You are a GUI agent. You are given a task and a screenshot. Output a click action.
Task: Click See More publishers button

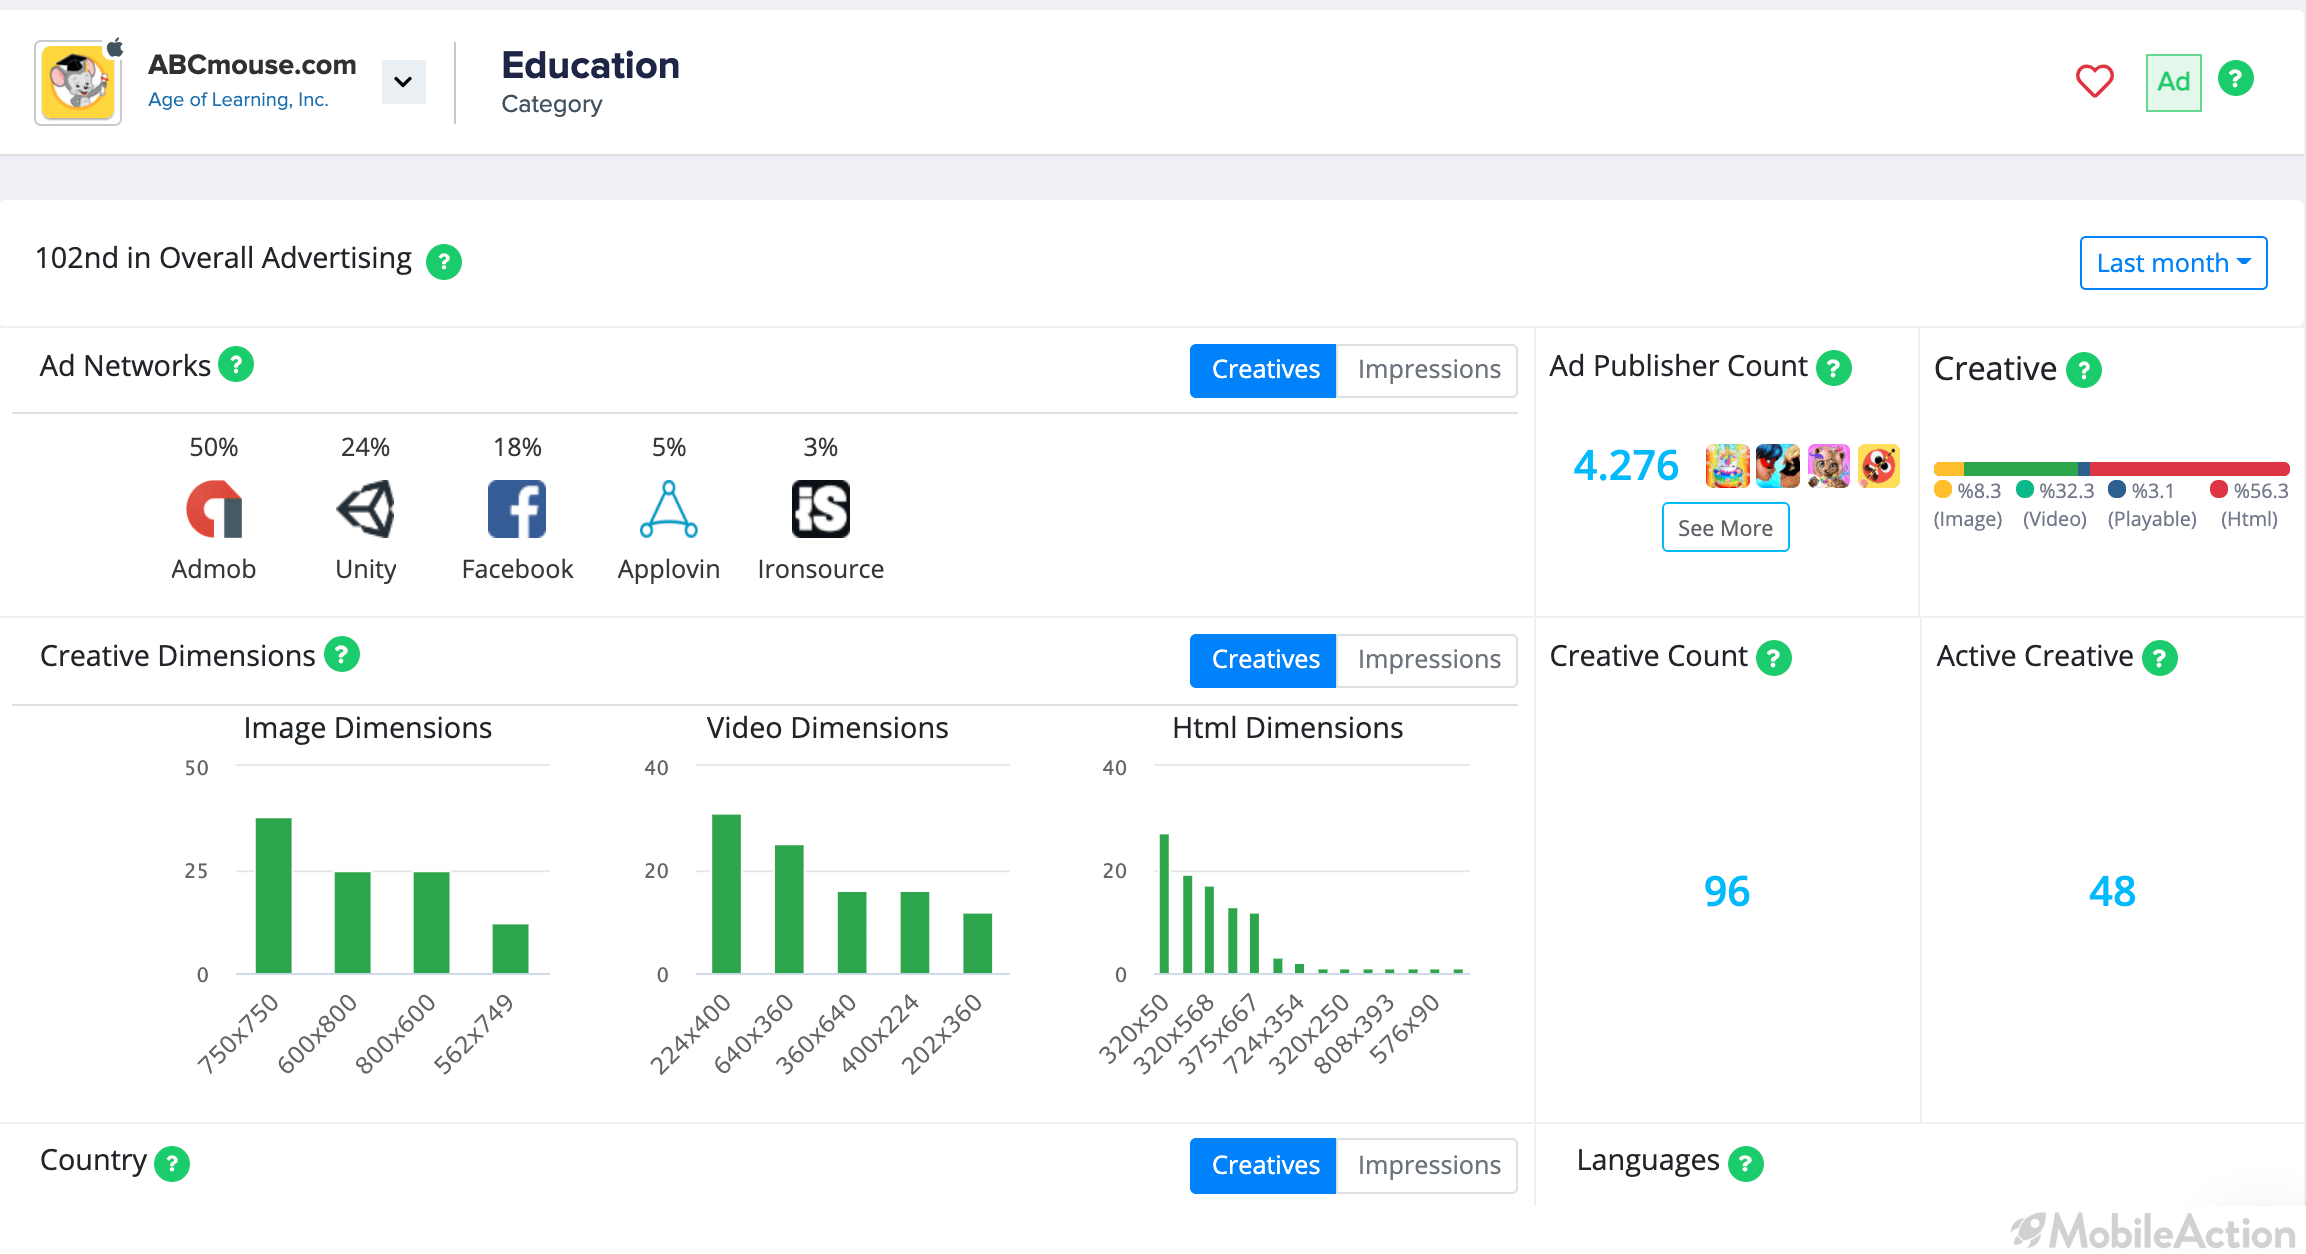pos(1725,528)
